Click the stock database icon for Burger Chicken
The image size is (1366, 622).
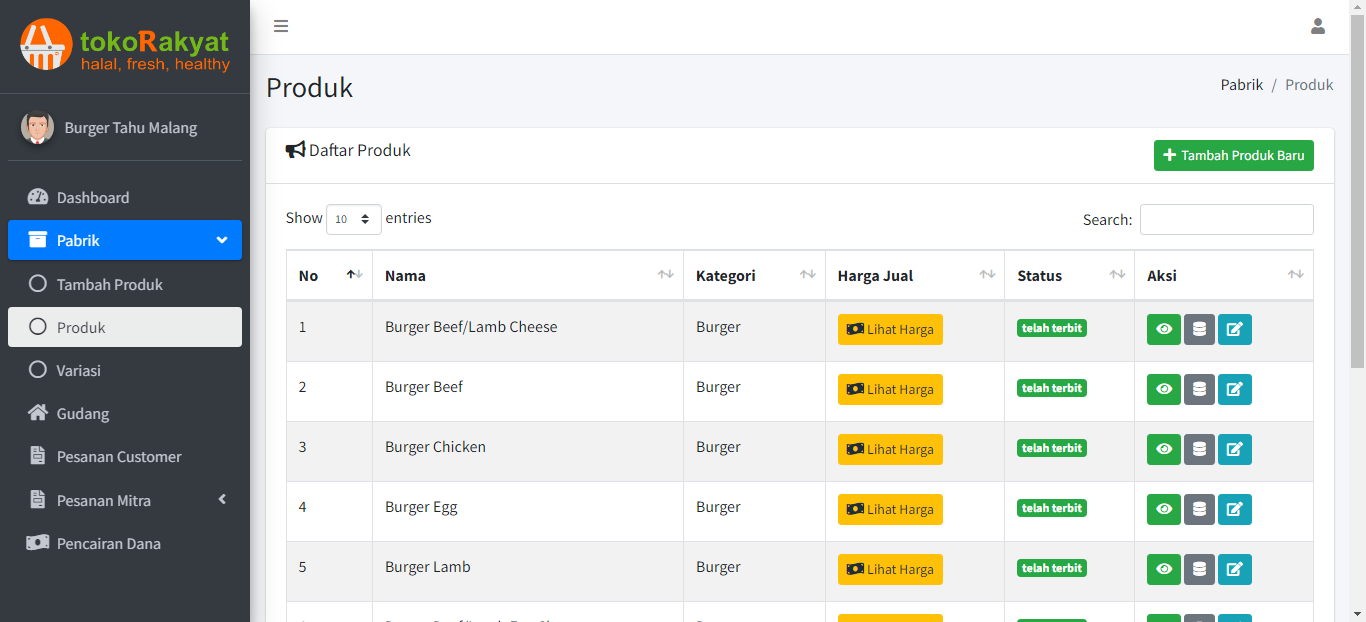tap(1199, 450)
